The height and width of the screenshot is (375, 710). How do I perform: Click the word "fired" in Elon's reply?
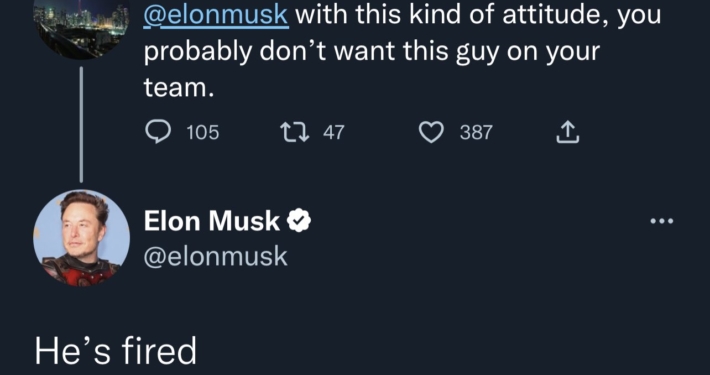(159, 351)
